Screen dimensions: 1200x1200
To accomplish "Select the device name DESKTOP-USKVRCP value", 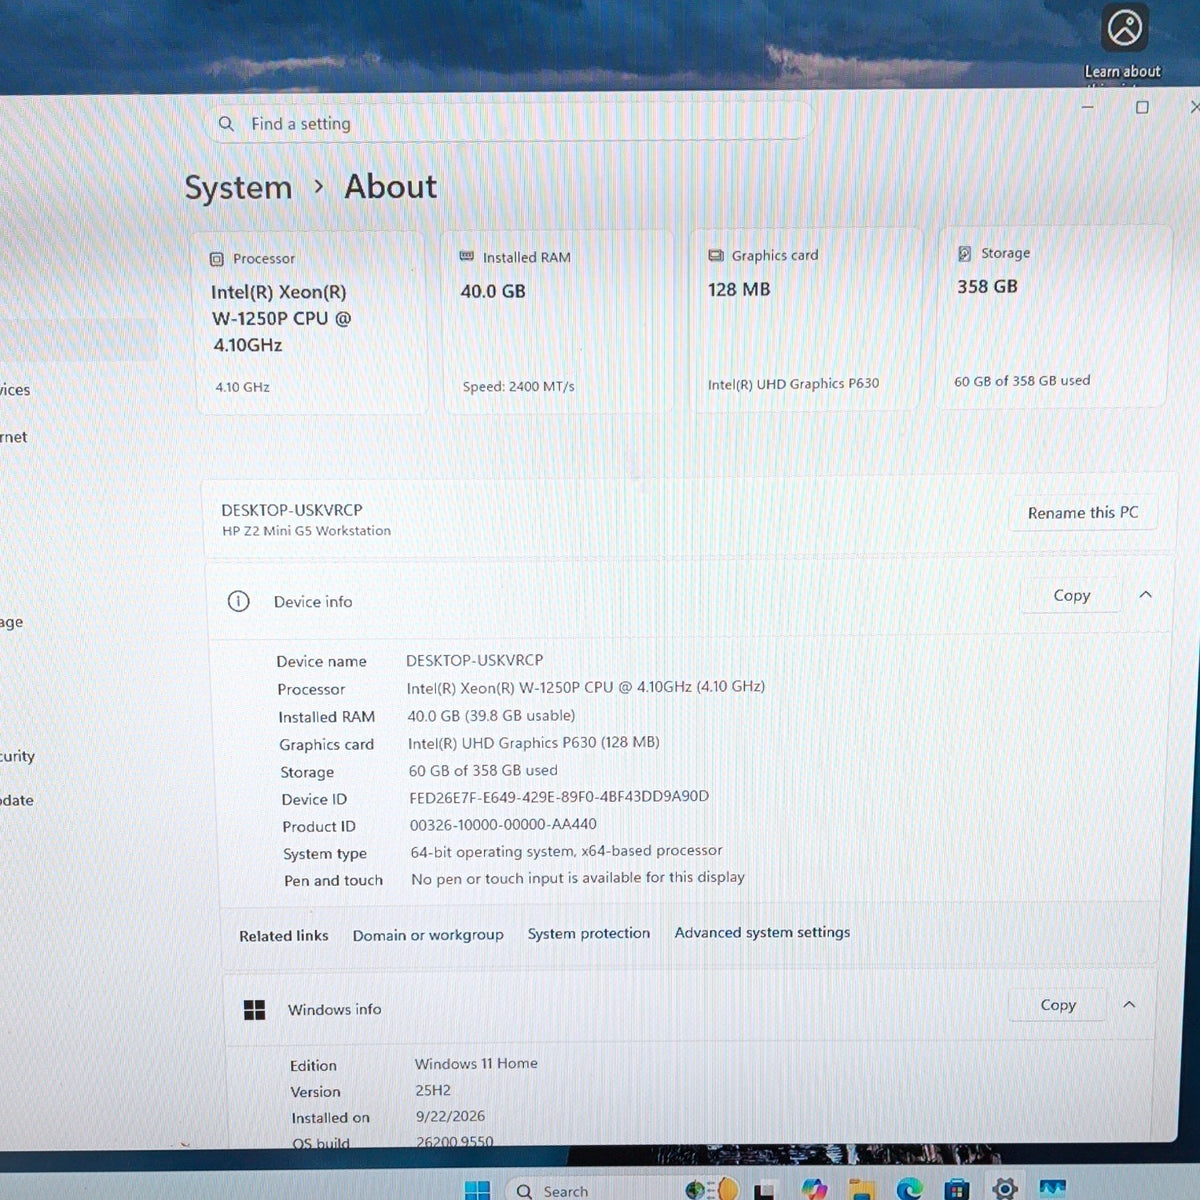I will (475, 660).
